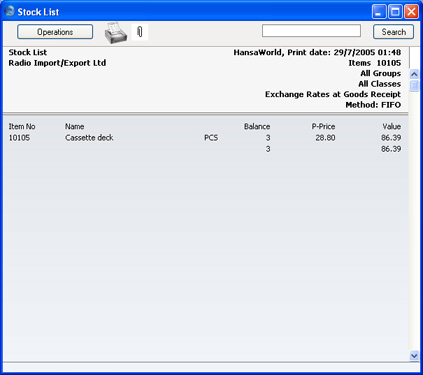This screenshot has height=375, width=423.
Task: Click the 'Name' column header
Action: click(x=75, y=127)
